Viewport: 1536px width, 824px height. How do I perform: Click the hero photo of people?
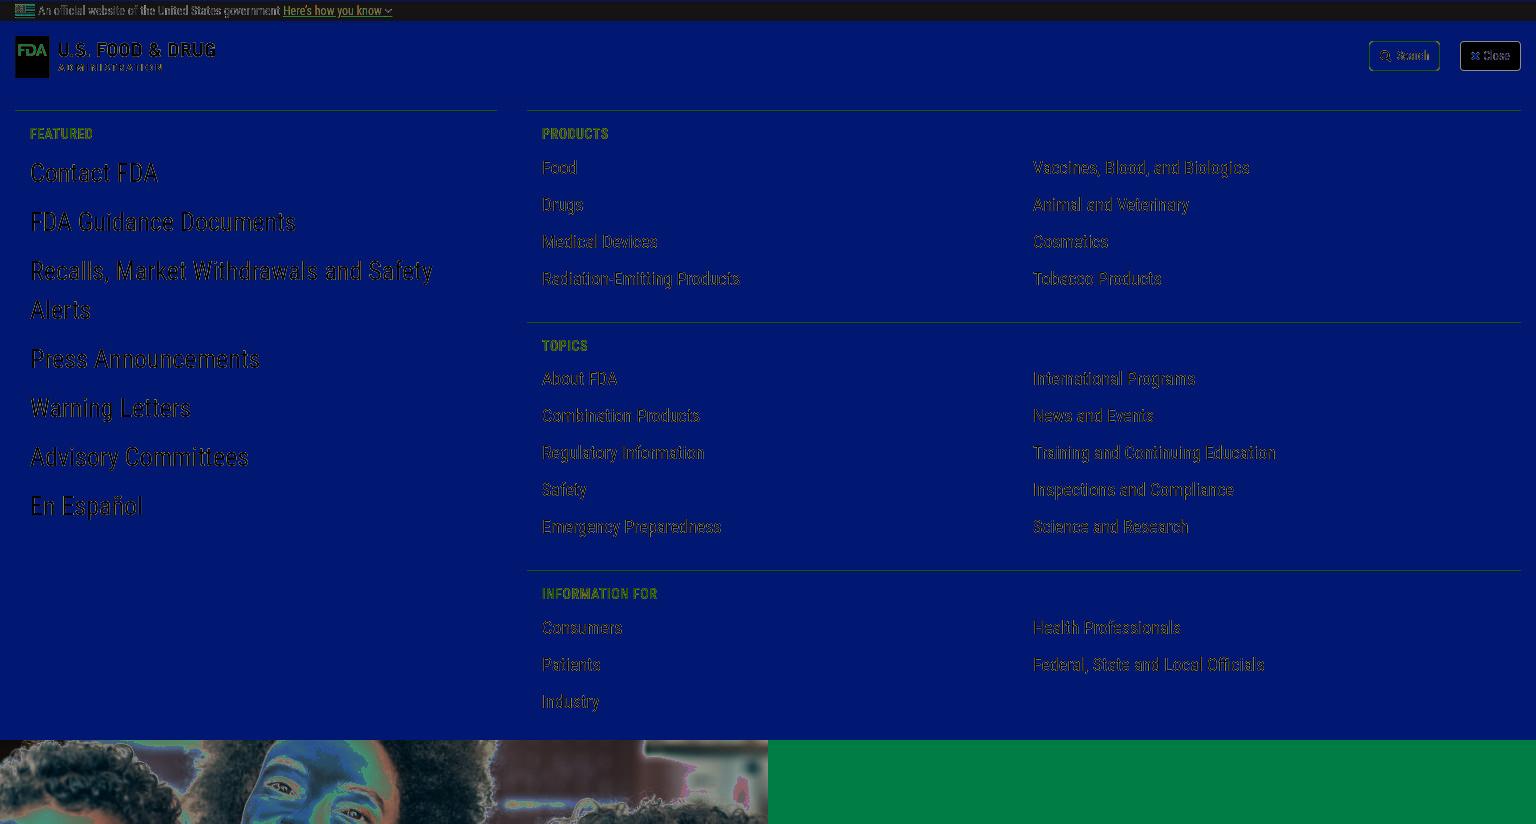pyautogui.click(x=384, y=782)
